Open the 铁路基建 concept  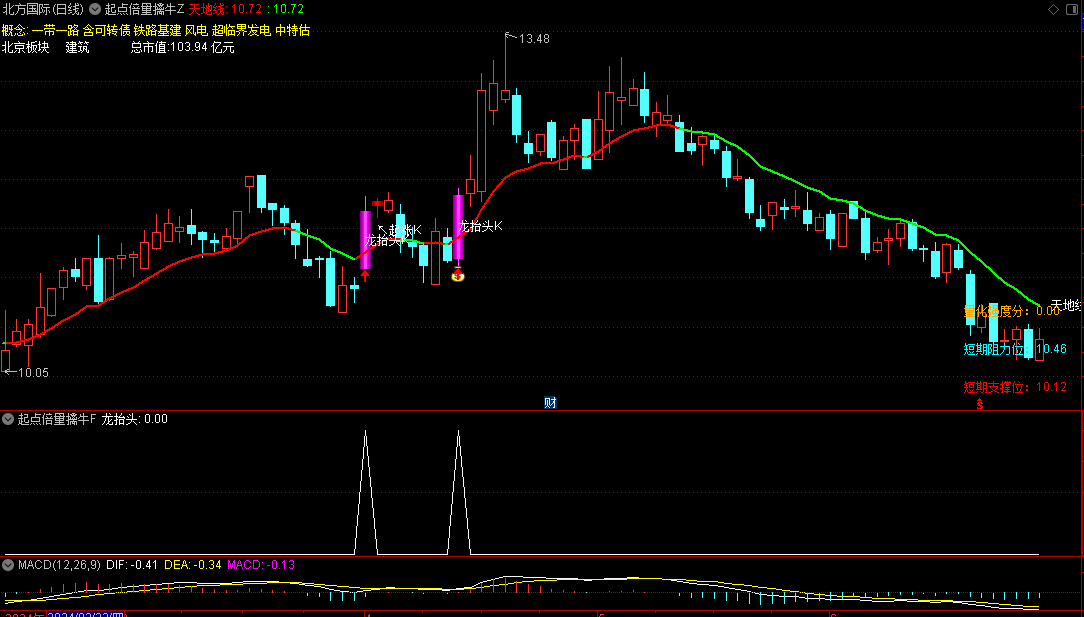click(x=158, y=30)
